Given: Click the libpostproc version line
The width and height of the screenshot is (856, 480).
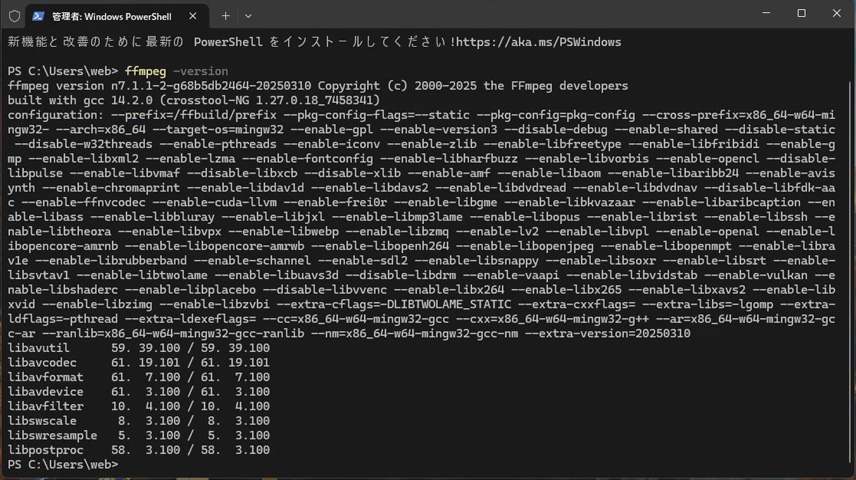Looking at the screenshot, I should click(x=138, y=450).
